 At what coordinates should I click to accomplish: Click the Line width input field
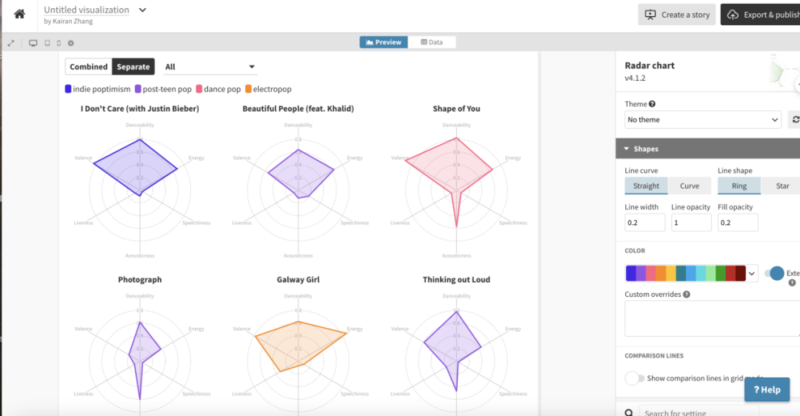coord(644,223)
